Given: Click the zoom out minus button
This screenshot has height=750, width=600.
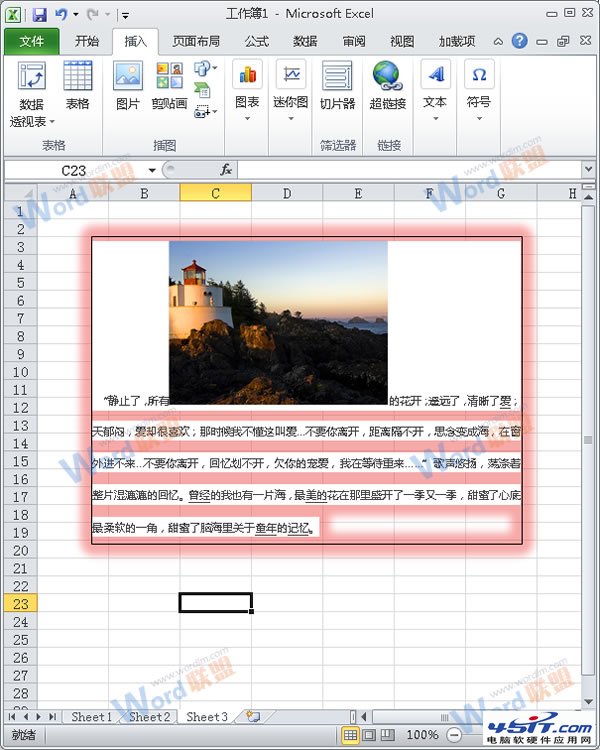Looking at the screenshot, I should (x=454, y=734).
